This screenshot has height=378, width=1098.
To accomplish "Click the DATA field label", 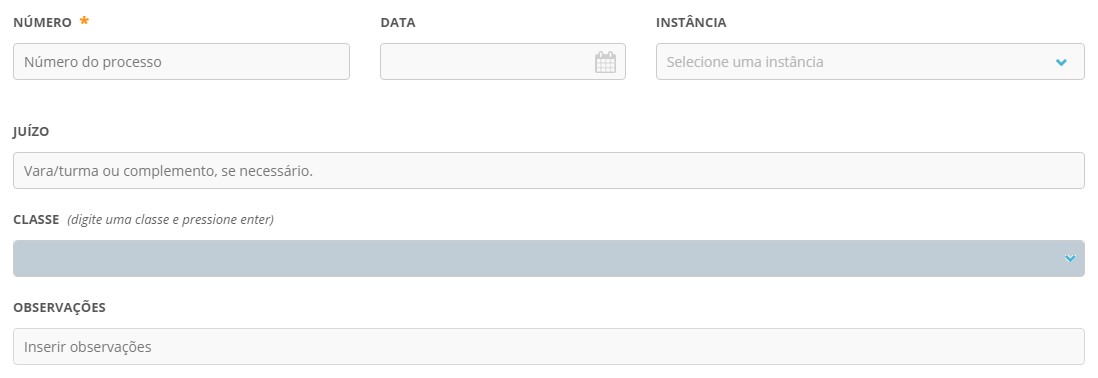I will [398, 23].
